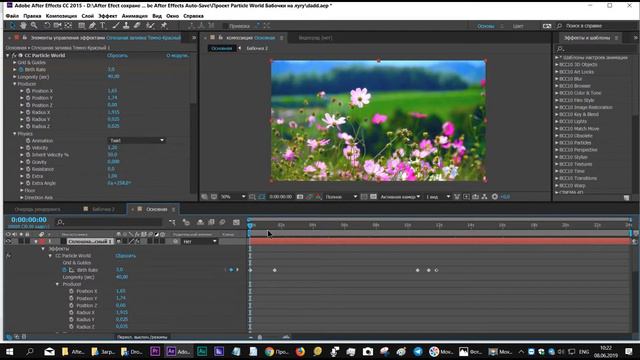Take snapshot camera icon in viewer

300,197
